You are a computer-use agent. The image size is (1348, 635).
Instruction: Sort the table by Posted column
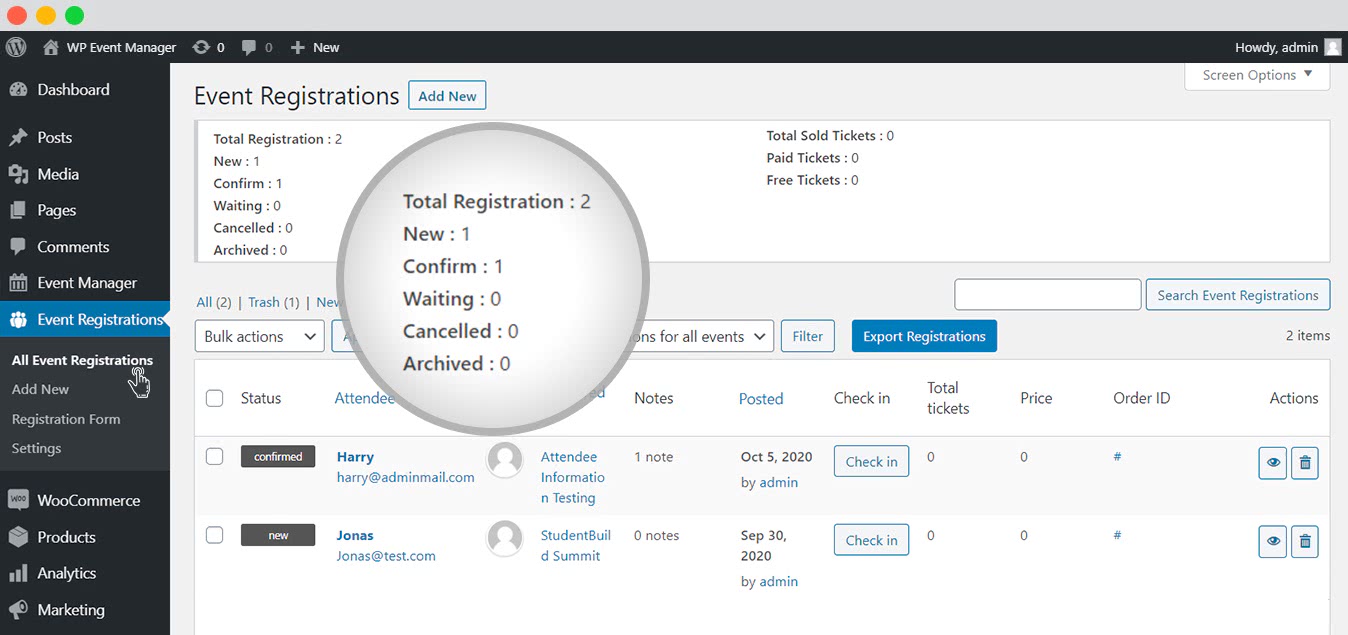click(x=760, y=398)
